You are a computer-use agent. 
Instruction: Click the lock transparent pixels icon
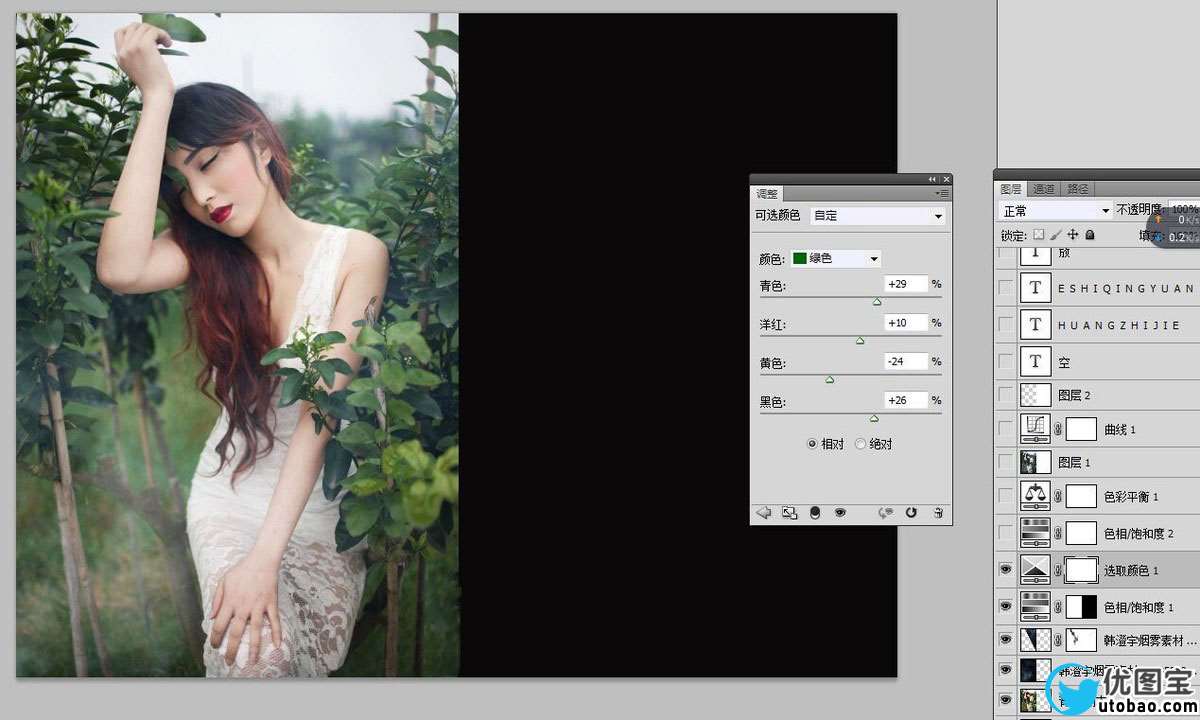(1038, 235)
